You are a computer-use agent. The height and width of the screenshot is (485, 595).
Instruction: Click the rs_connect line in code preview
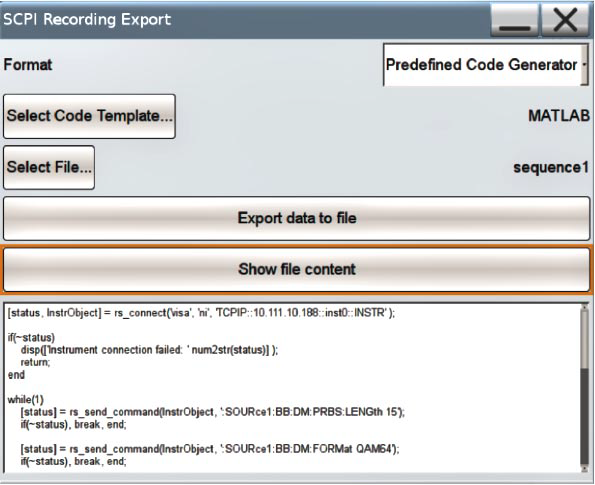[x=201, y=313]
